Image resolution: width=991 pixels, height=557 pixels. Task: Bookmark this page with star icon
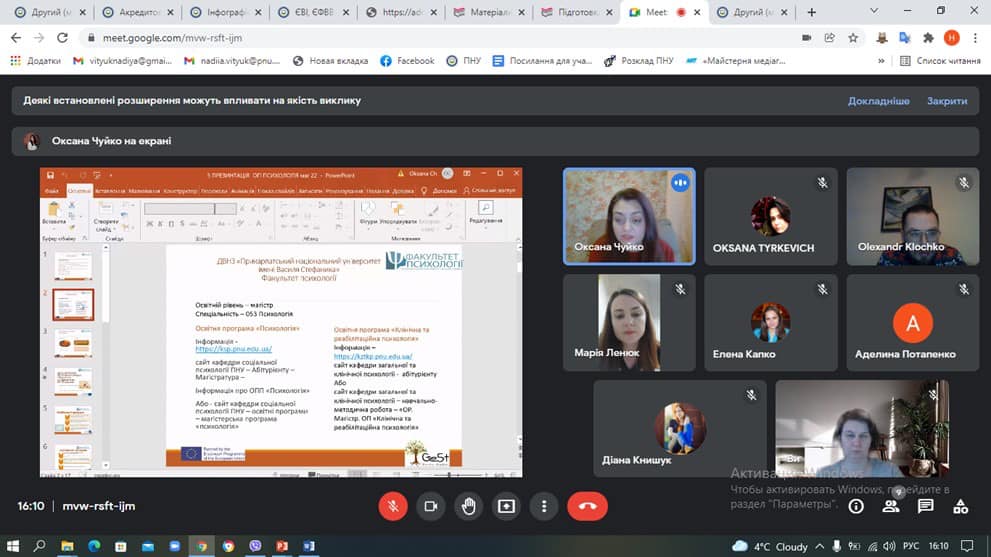[853, 37]
